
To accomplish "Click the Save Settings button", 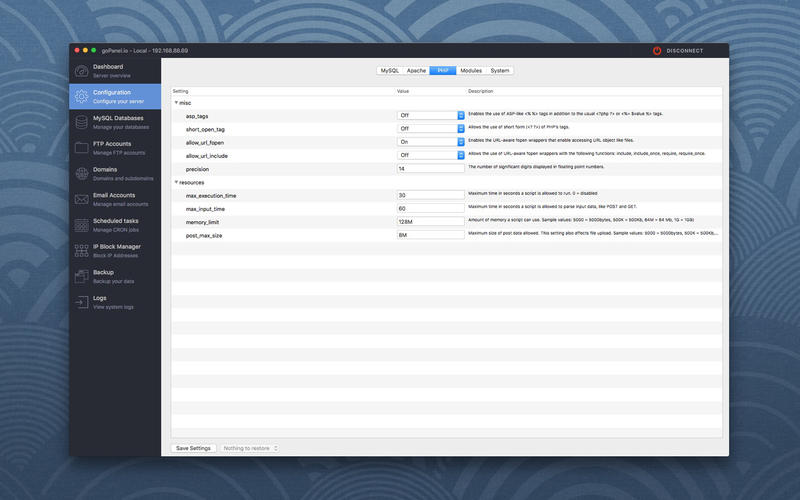I will click(x=193, y=448).
